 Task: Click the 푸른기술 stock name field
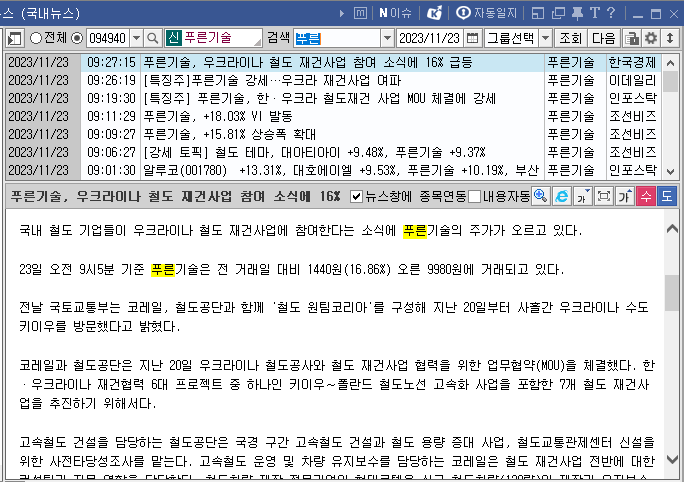tap(213, 38)
